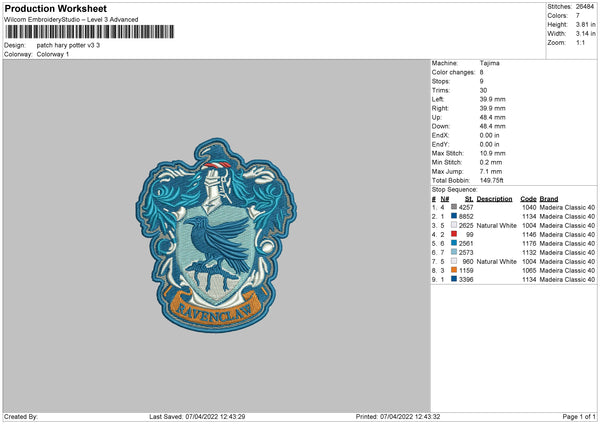
Task: Select the orange swatch beside 1159 stitches
Action: coord(454,270)
